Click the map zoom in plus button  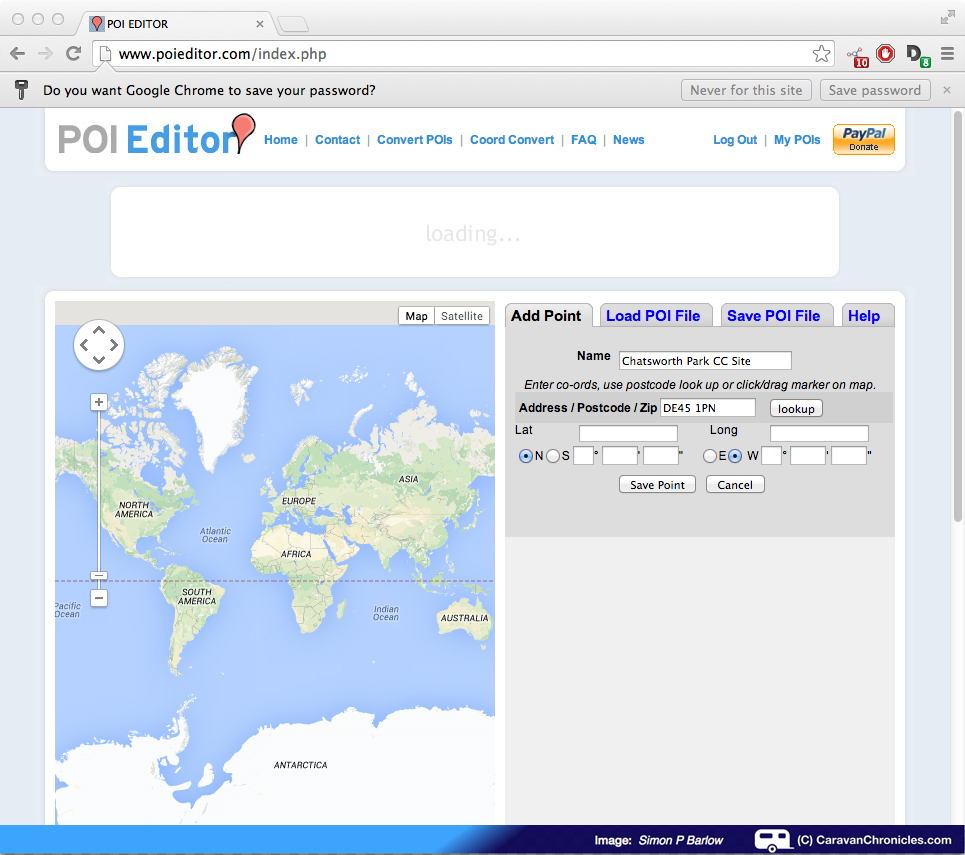(x=98, y=402)
